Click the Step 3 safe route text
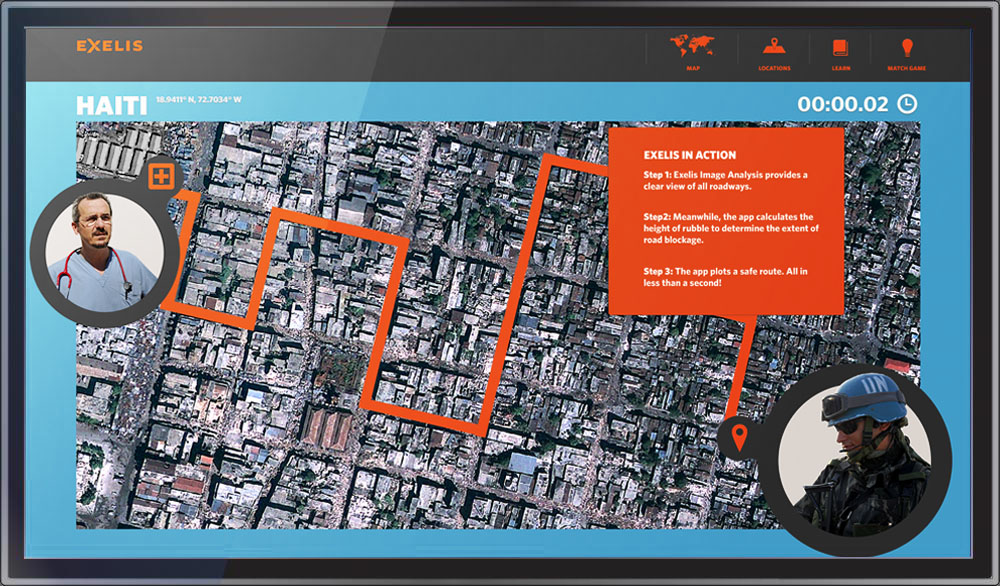This screenshot has height=586, width=1000. pyautogui.click(x=726, y=277)
